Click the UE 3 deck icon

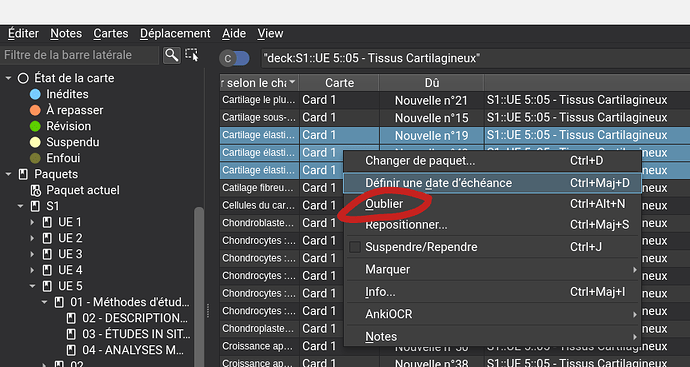(x=47, y=254)
